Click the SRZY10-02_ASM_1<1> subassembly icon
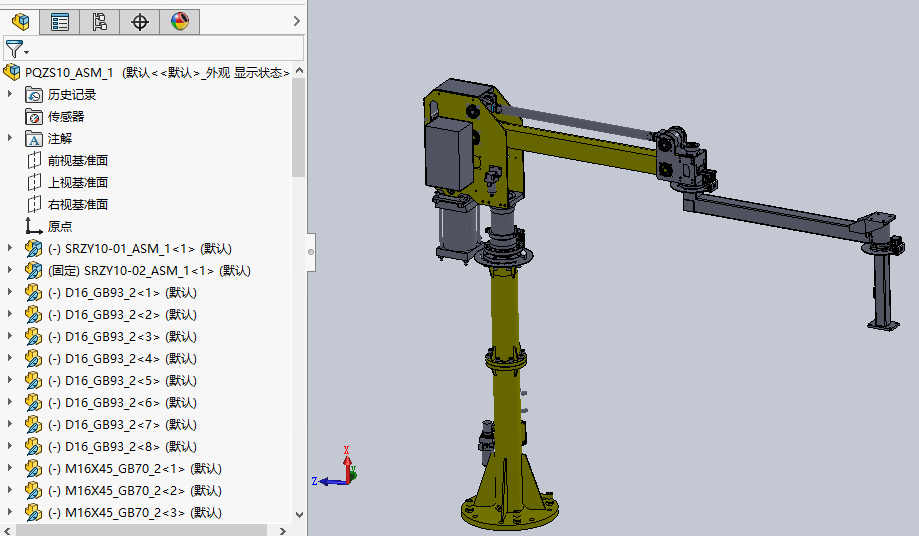 pyautogui.click(x=34, y=271)
